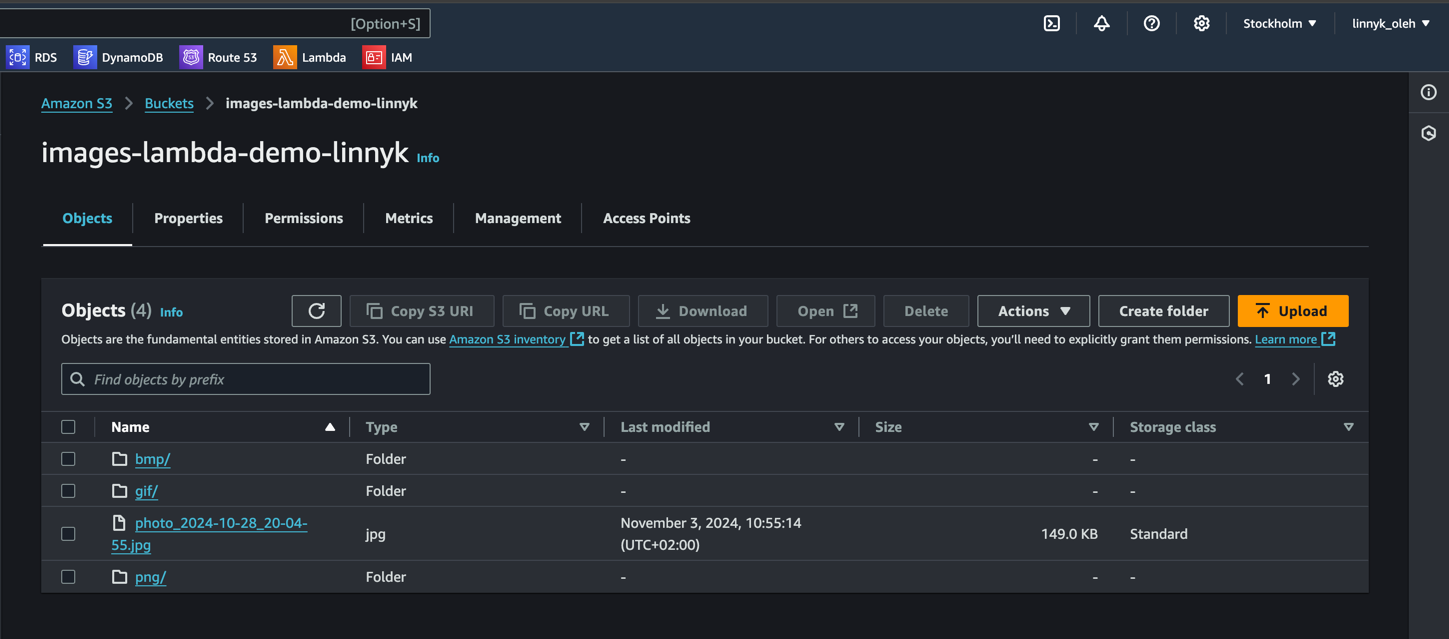Switch to the Management tab
This screenshot has height=639, width=1449.
point(518,218)
